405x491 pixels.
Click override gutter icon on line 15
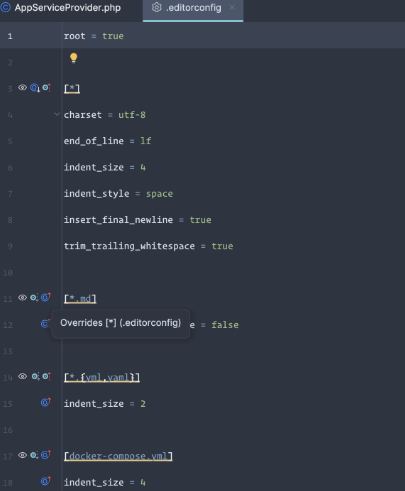tap(46, 402)
